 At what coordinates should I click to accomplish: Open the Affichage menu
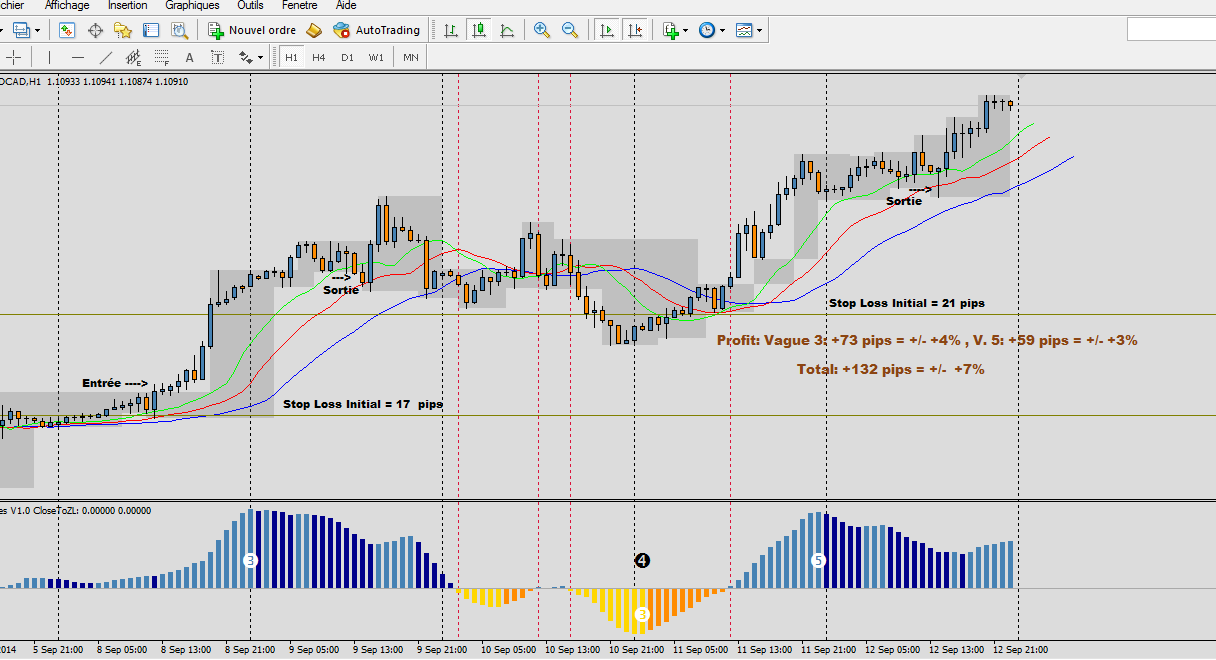[x=67, y=5]
